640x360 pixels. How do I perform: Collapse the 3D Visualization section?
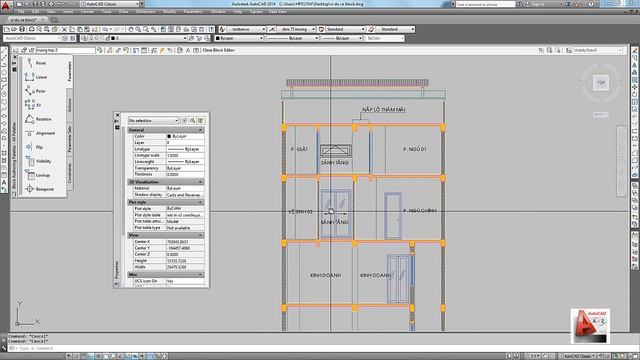point(200,182)
